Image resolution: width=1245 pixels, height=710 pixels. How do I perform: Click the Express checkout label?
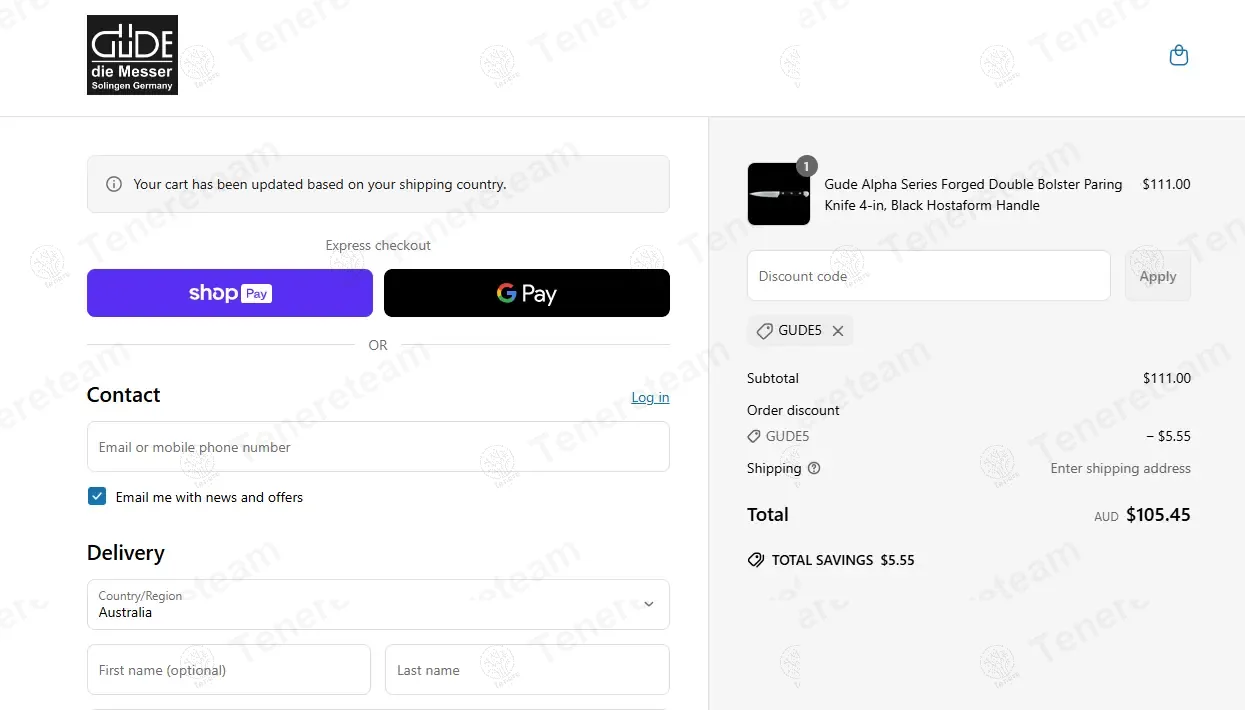[x=378, y=245]
